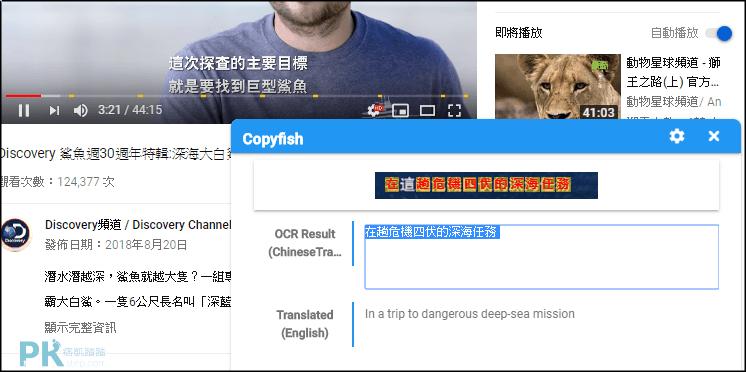Screen dimensions: 746x372
Task: Switch to miniplayer mode
Action: pos(401,111)
